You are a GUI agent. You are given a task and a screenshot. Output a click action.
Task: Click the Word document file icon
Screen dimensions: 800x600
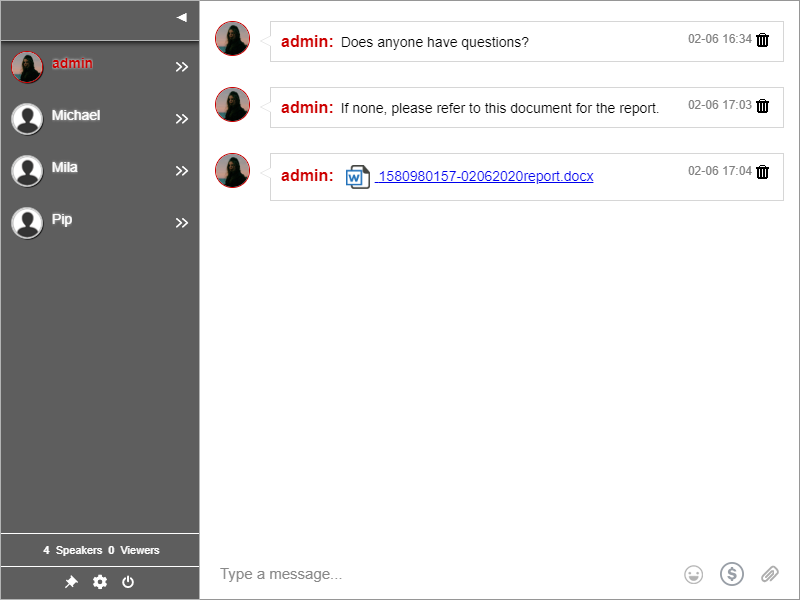pos(357,177)
